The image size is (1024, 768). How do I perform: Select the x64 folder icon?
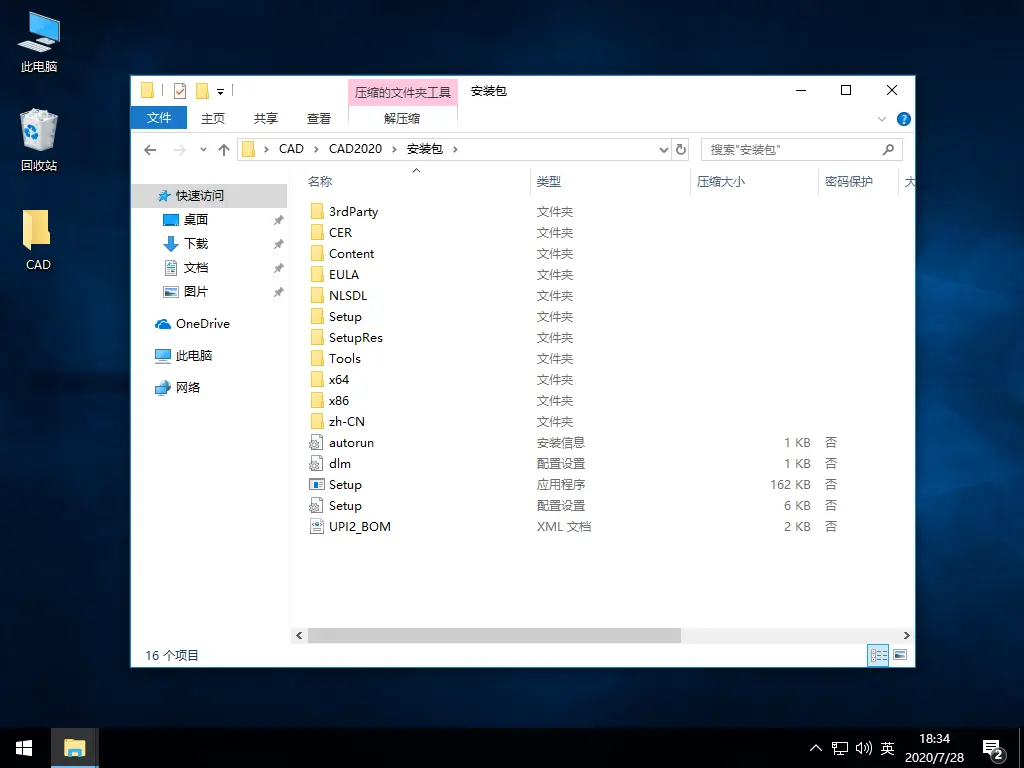pos(317,379)
